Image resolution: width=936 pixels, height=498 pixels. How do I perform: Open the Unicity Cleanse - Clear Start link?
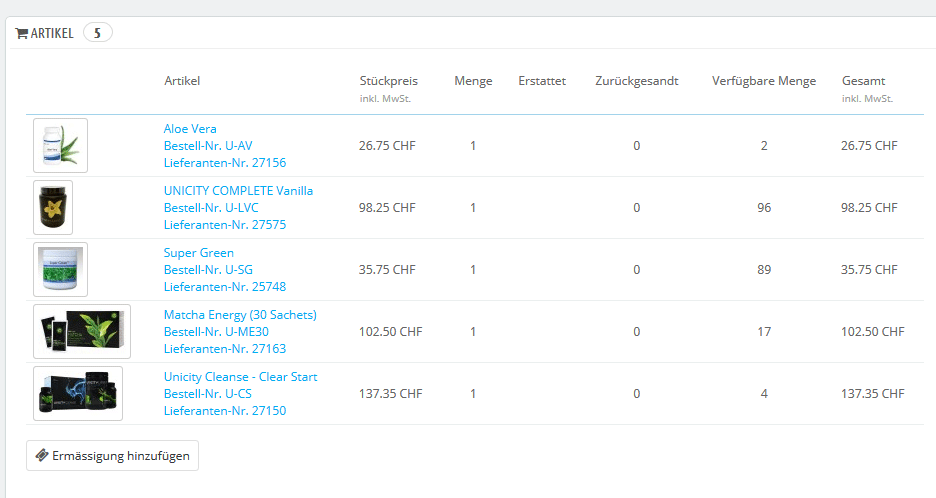click(240, 377)
